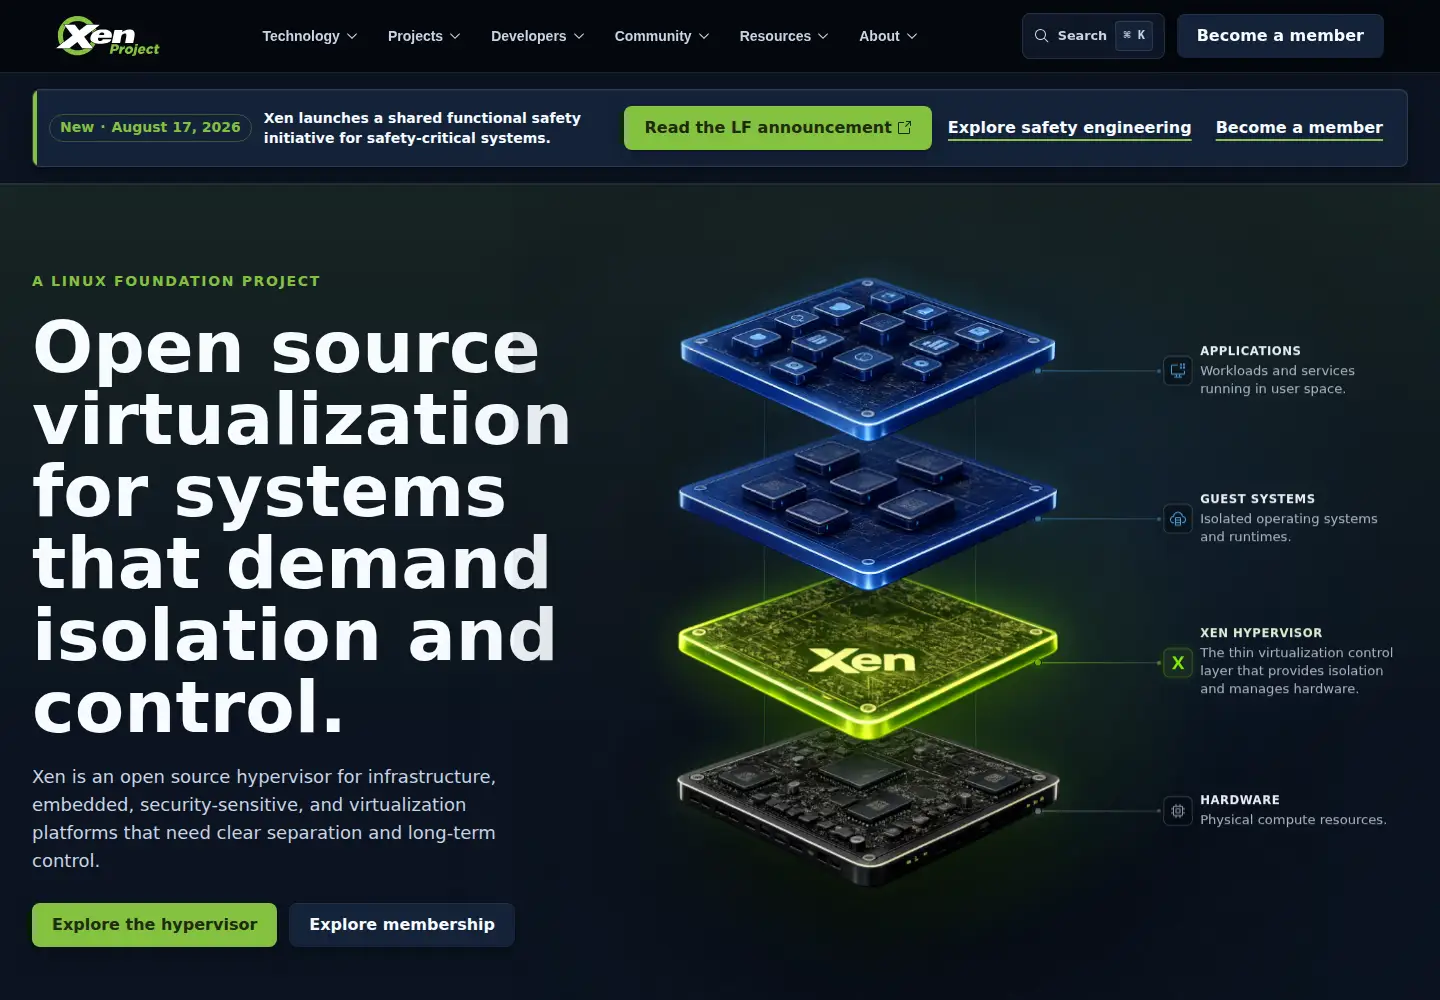This screenshot has height=1000, width=1440.
Task: Click the Applications layer icon
Action: point(1178,371)
